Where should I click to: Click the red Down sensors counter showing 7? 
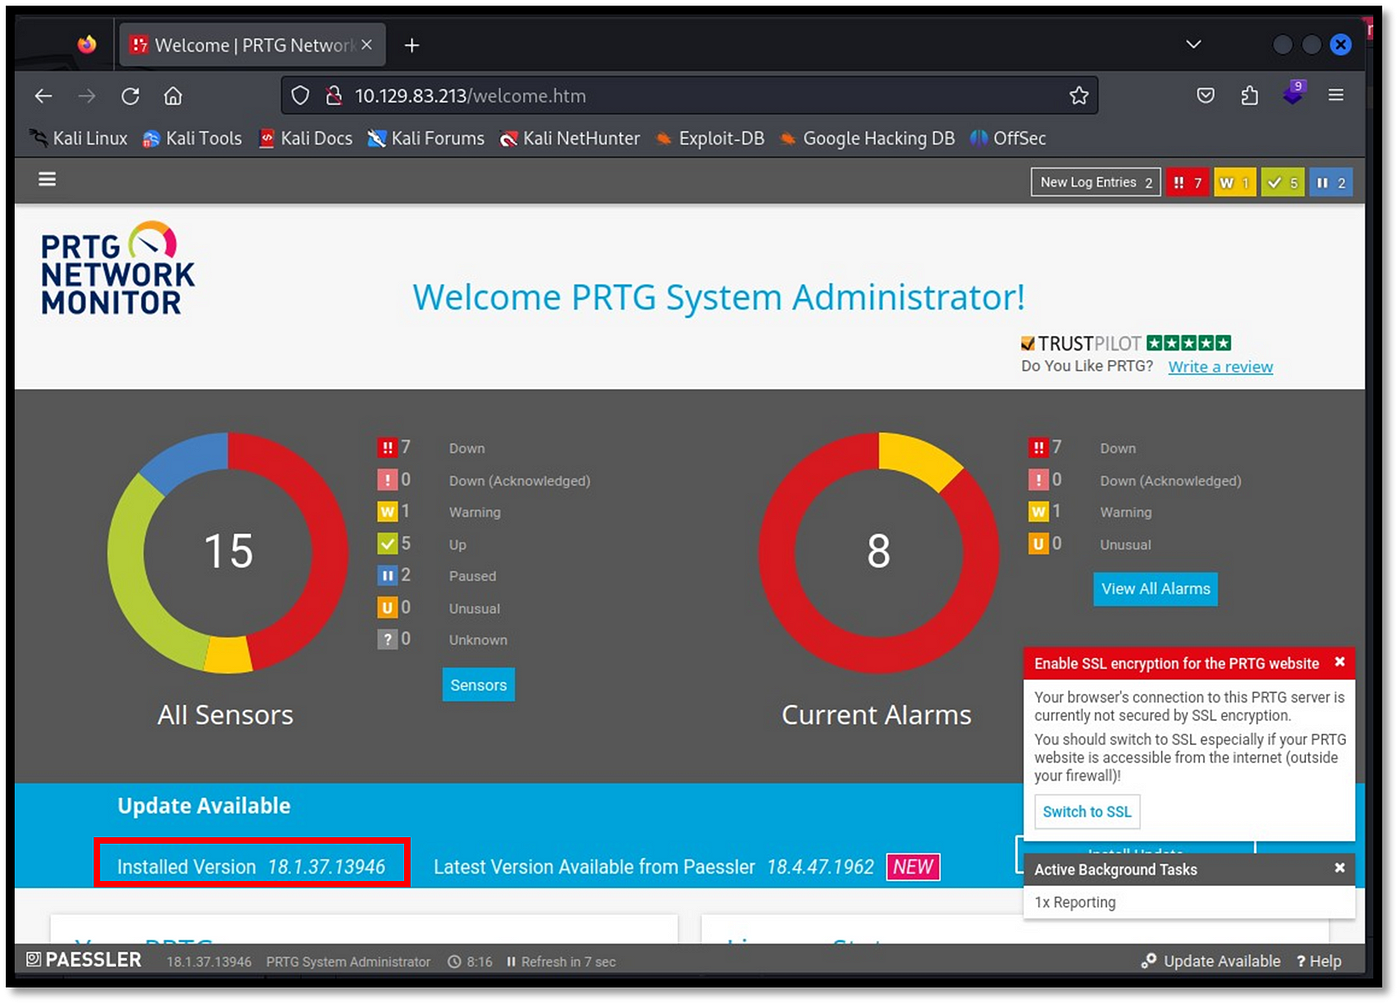(1187, 183)
